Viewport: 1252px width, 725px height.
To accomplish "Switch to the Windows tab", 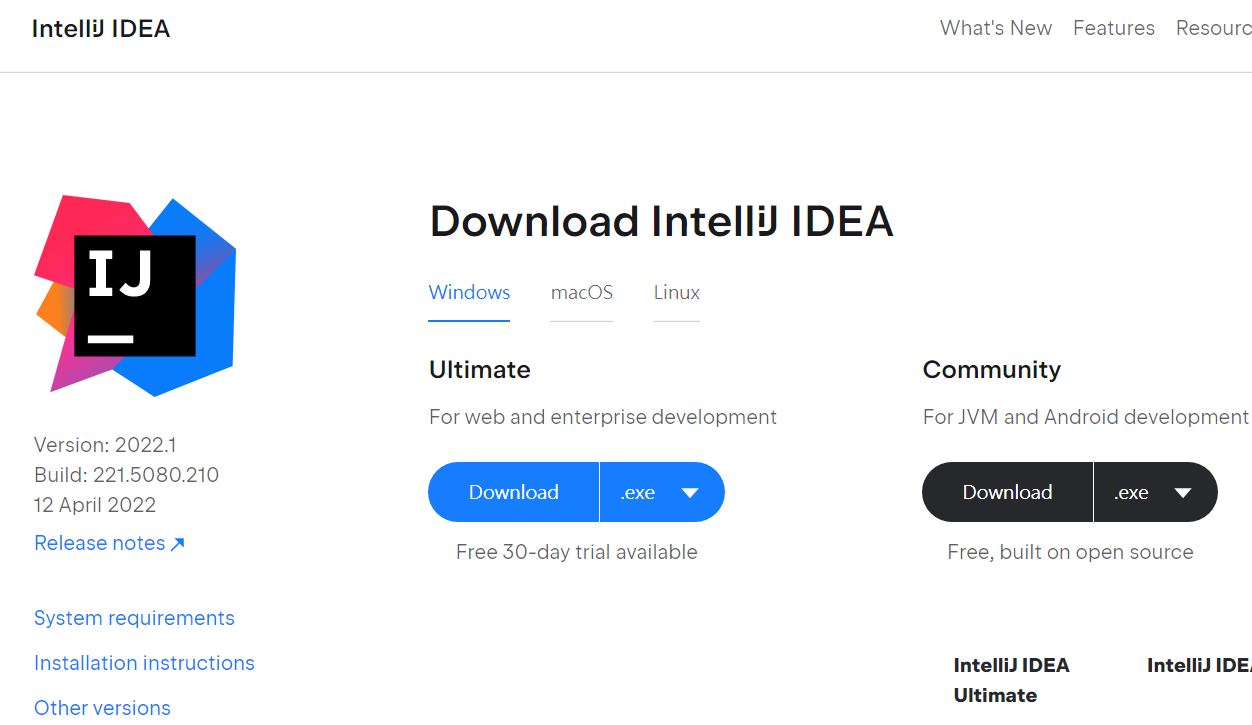I will 469,293.
